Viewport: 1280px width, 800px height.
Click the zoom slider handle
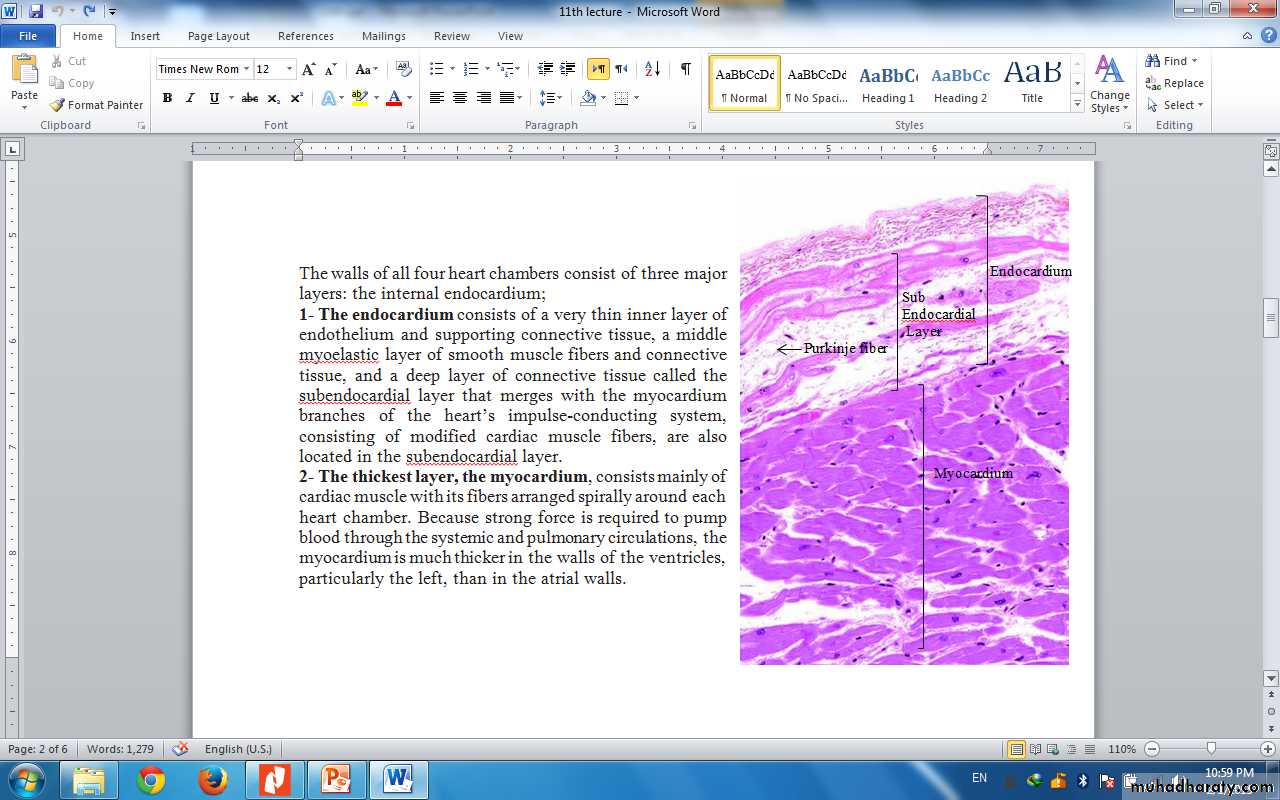[x=1211, y=749]
